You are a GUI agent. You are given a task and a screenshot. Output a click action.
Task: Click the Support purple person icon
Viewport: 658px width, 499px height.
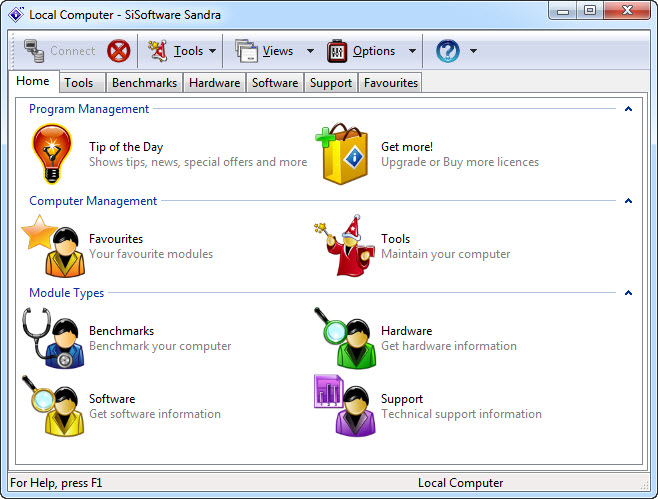(x=345, y=406)
